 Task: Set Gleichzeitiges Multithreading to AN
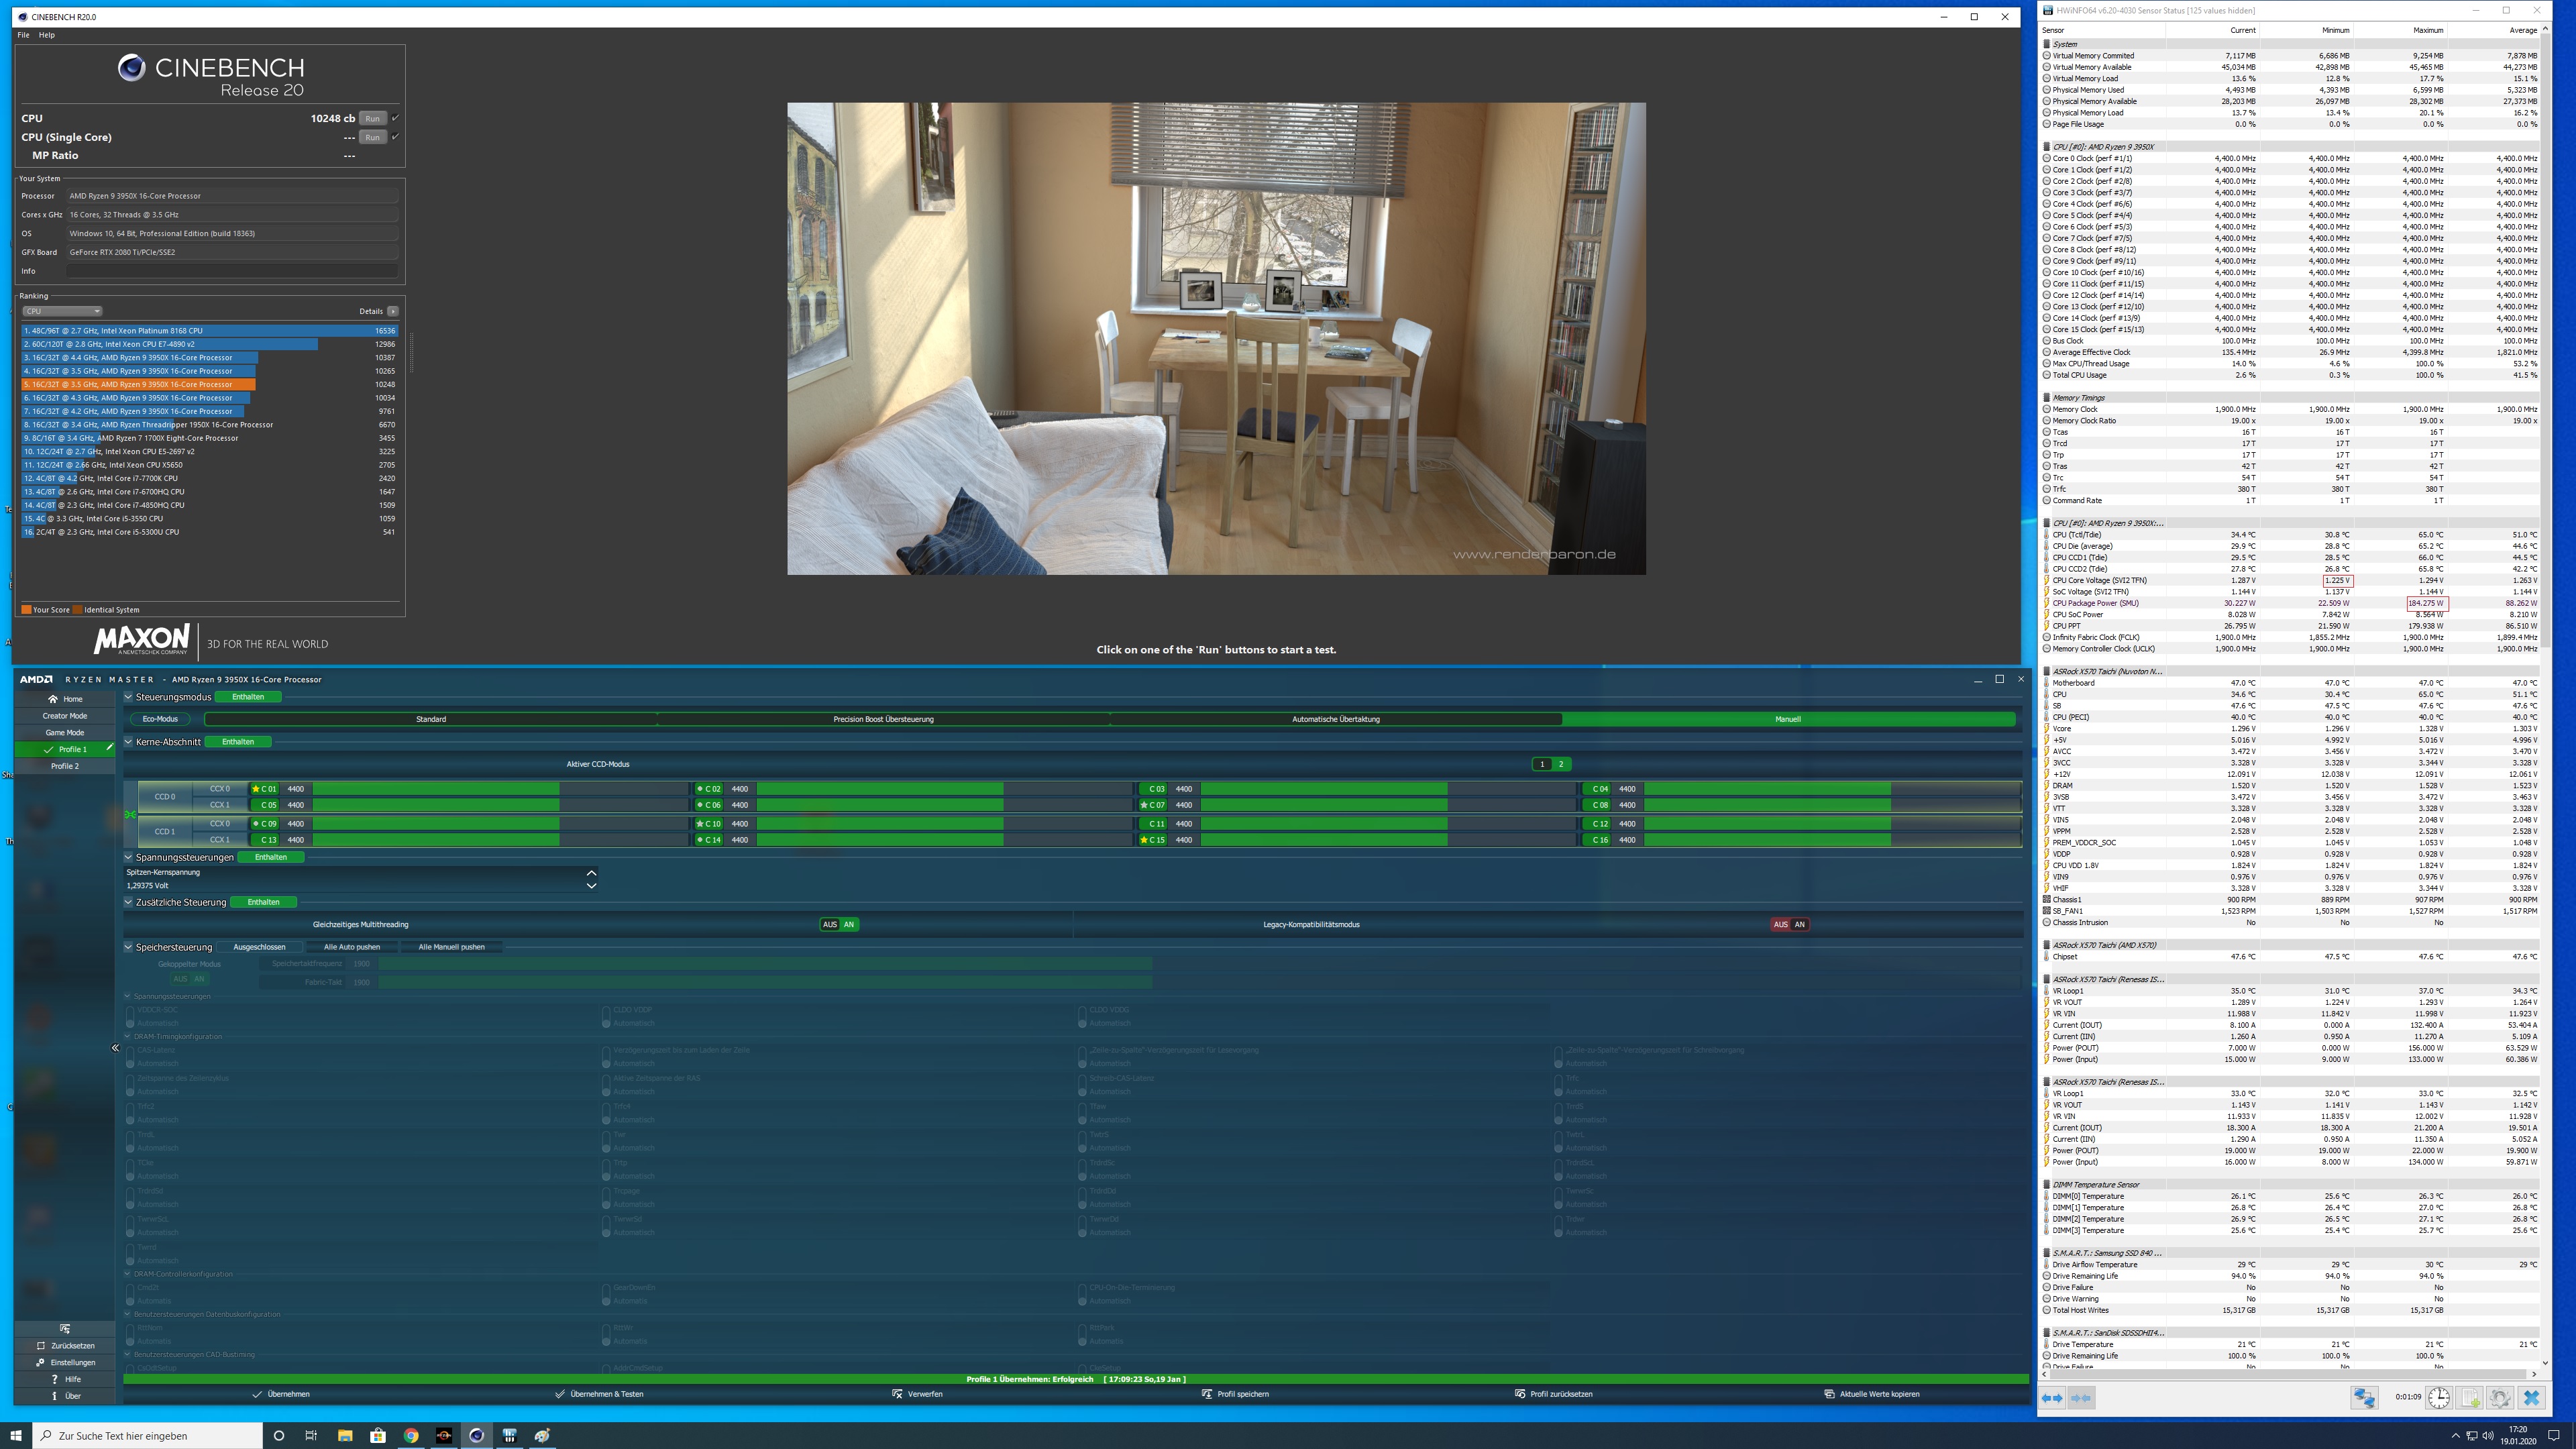tap(849, 924)
